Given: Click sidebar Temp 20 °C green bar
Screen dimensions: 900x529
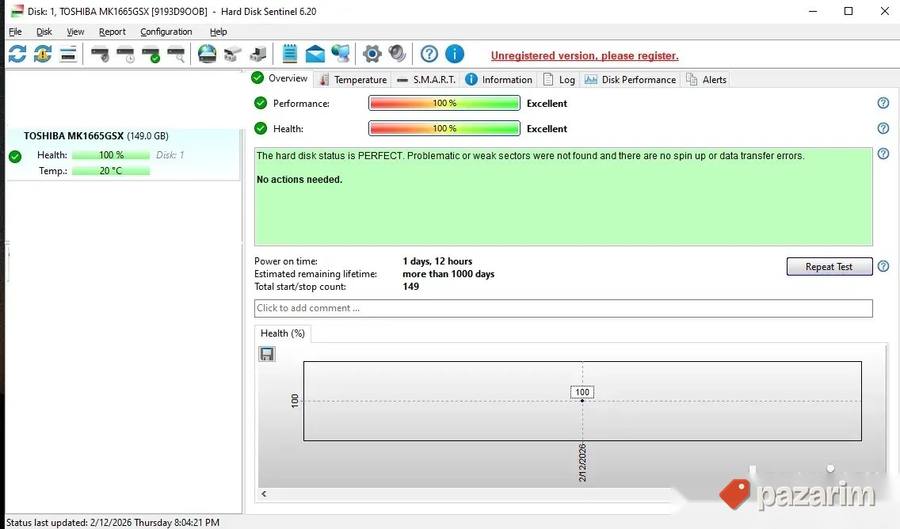Looking at the screenshot, I should [x=111, y=171].
